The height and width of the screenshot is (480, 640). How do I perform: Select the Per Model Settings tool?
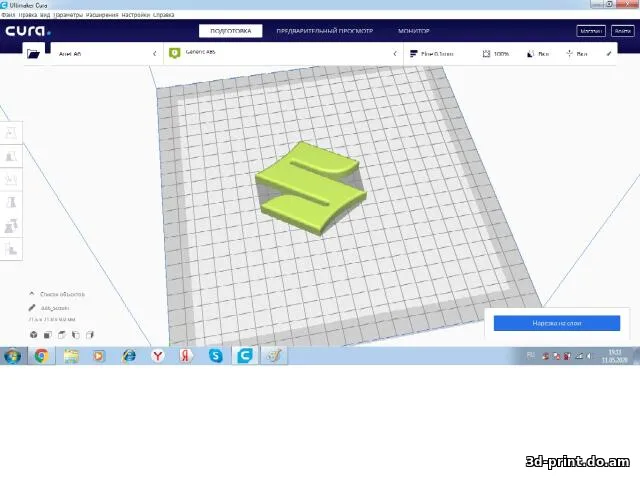tap(11, 226)
